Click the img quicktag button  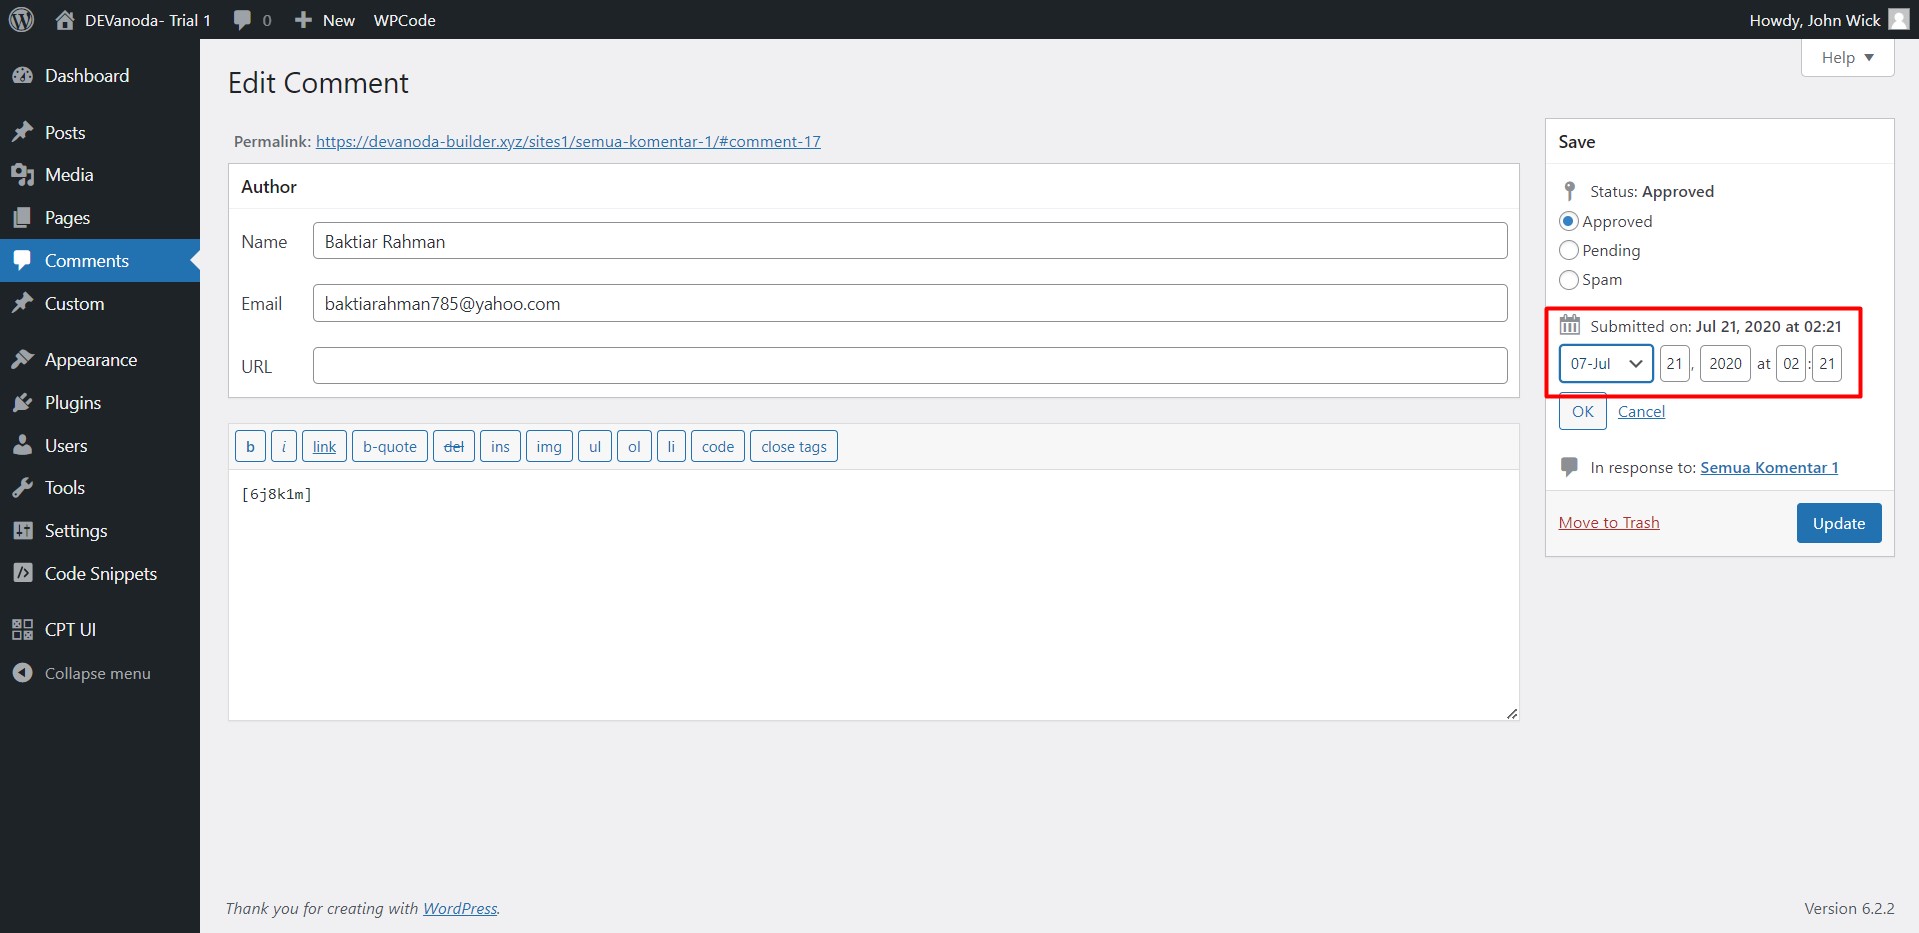click(549, 446)
